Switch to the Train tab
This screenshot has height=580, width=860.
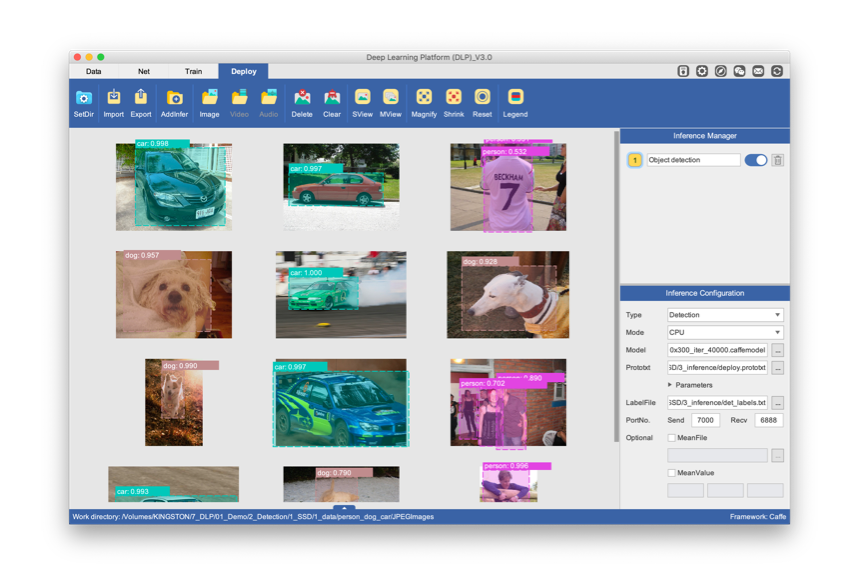[193, 72]
